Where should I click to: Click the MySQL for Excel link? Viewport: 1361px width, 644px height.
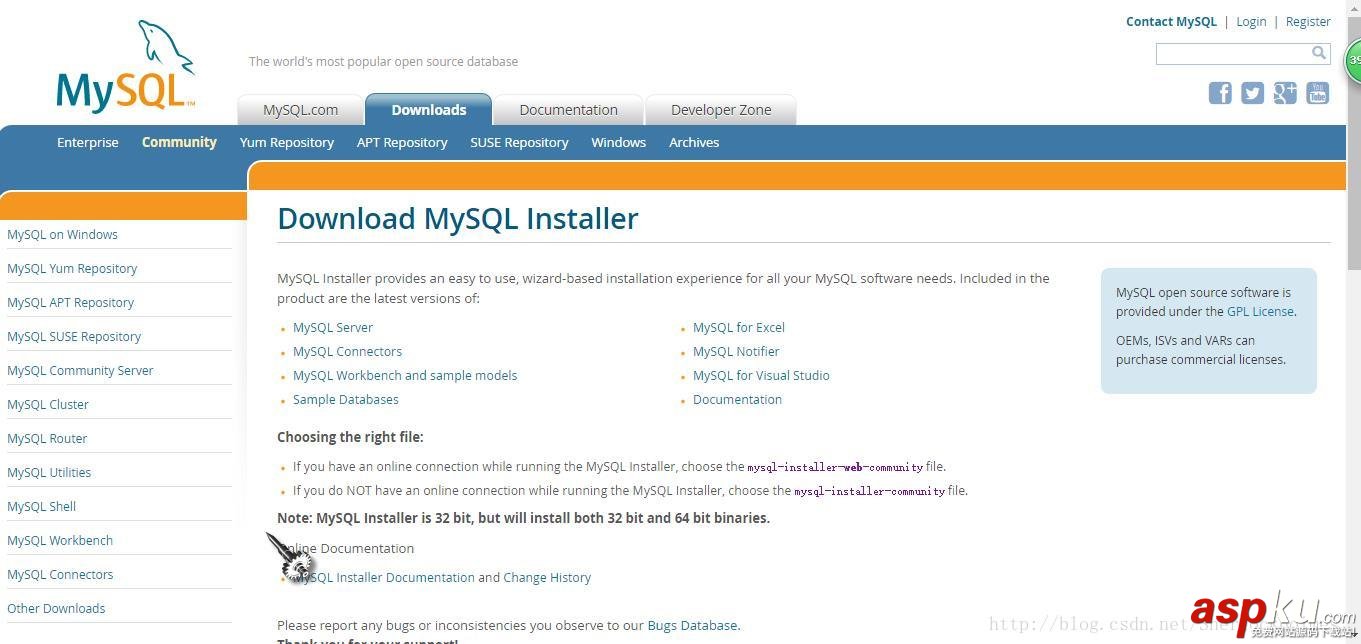point(739,327)
